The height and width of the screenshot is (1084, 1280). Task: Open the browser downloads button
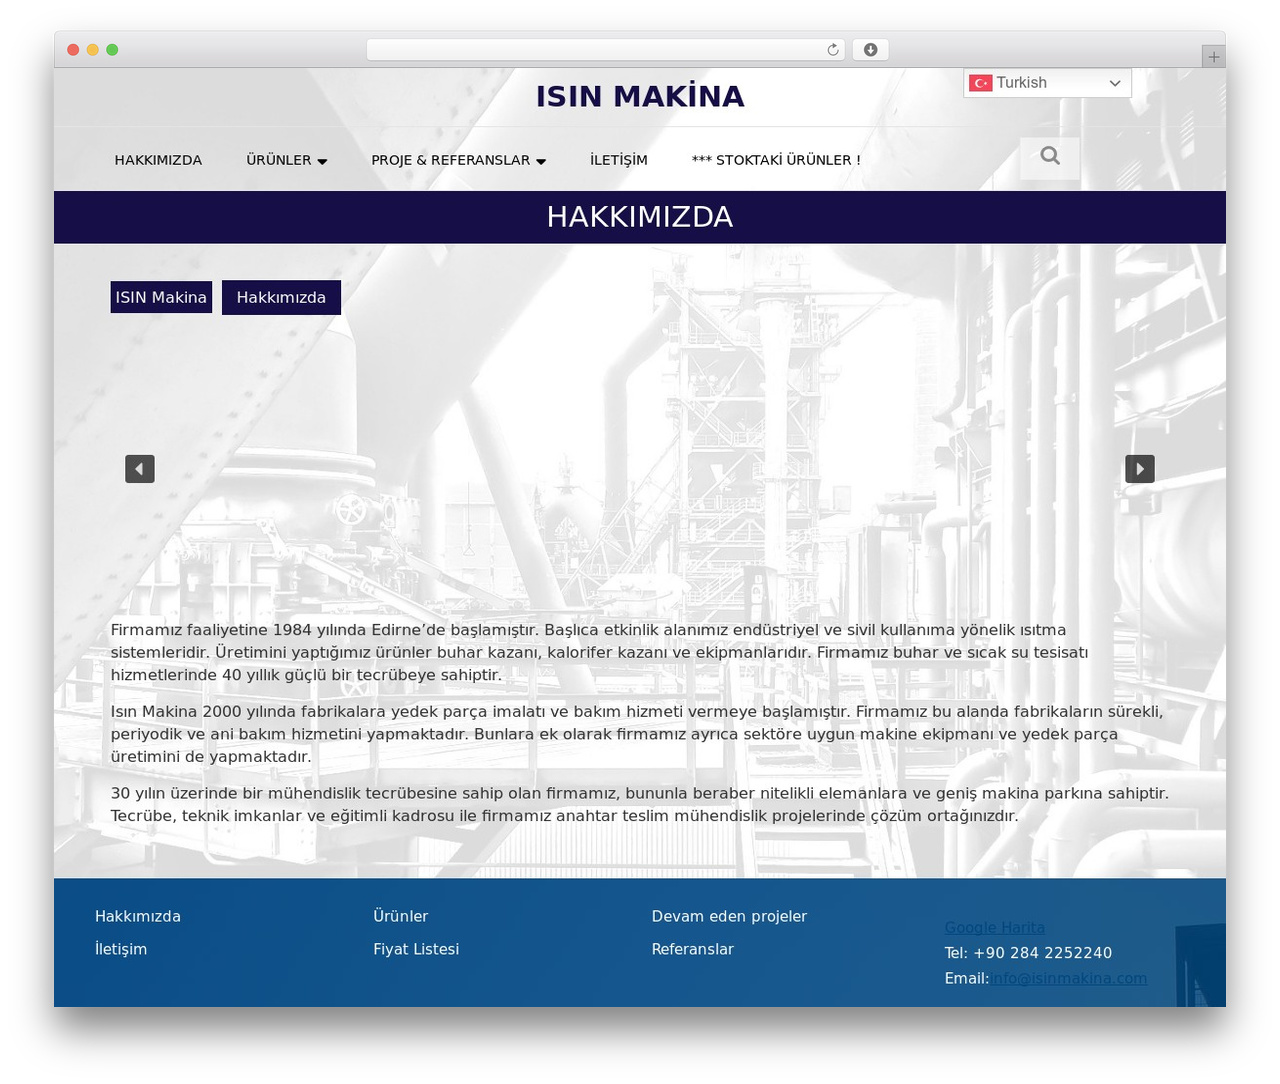coord(871,50)
